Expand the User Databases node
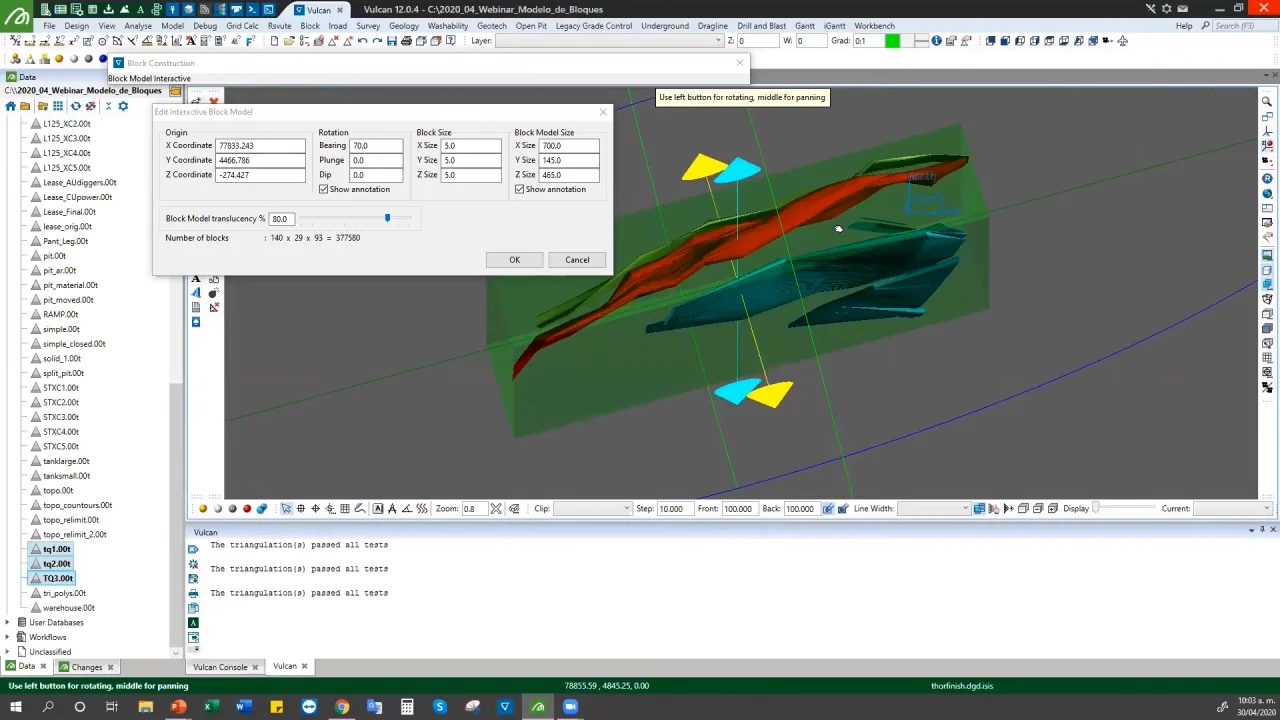Image resolution: width=1280 pixels, height=720 pixels. click(8, 623)
